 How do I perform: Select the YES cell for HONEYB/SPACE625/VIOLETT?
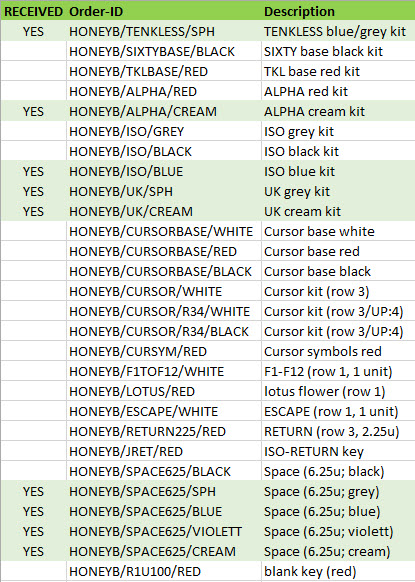coord(33,532)
